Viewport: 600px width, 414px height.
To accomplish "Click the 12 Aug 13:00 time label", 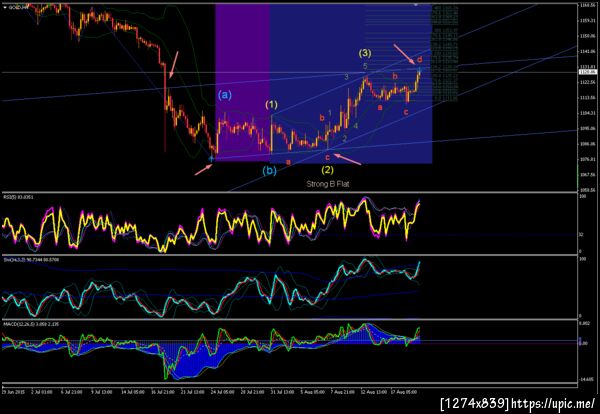I will click(x=372, y=392).
